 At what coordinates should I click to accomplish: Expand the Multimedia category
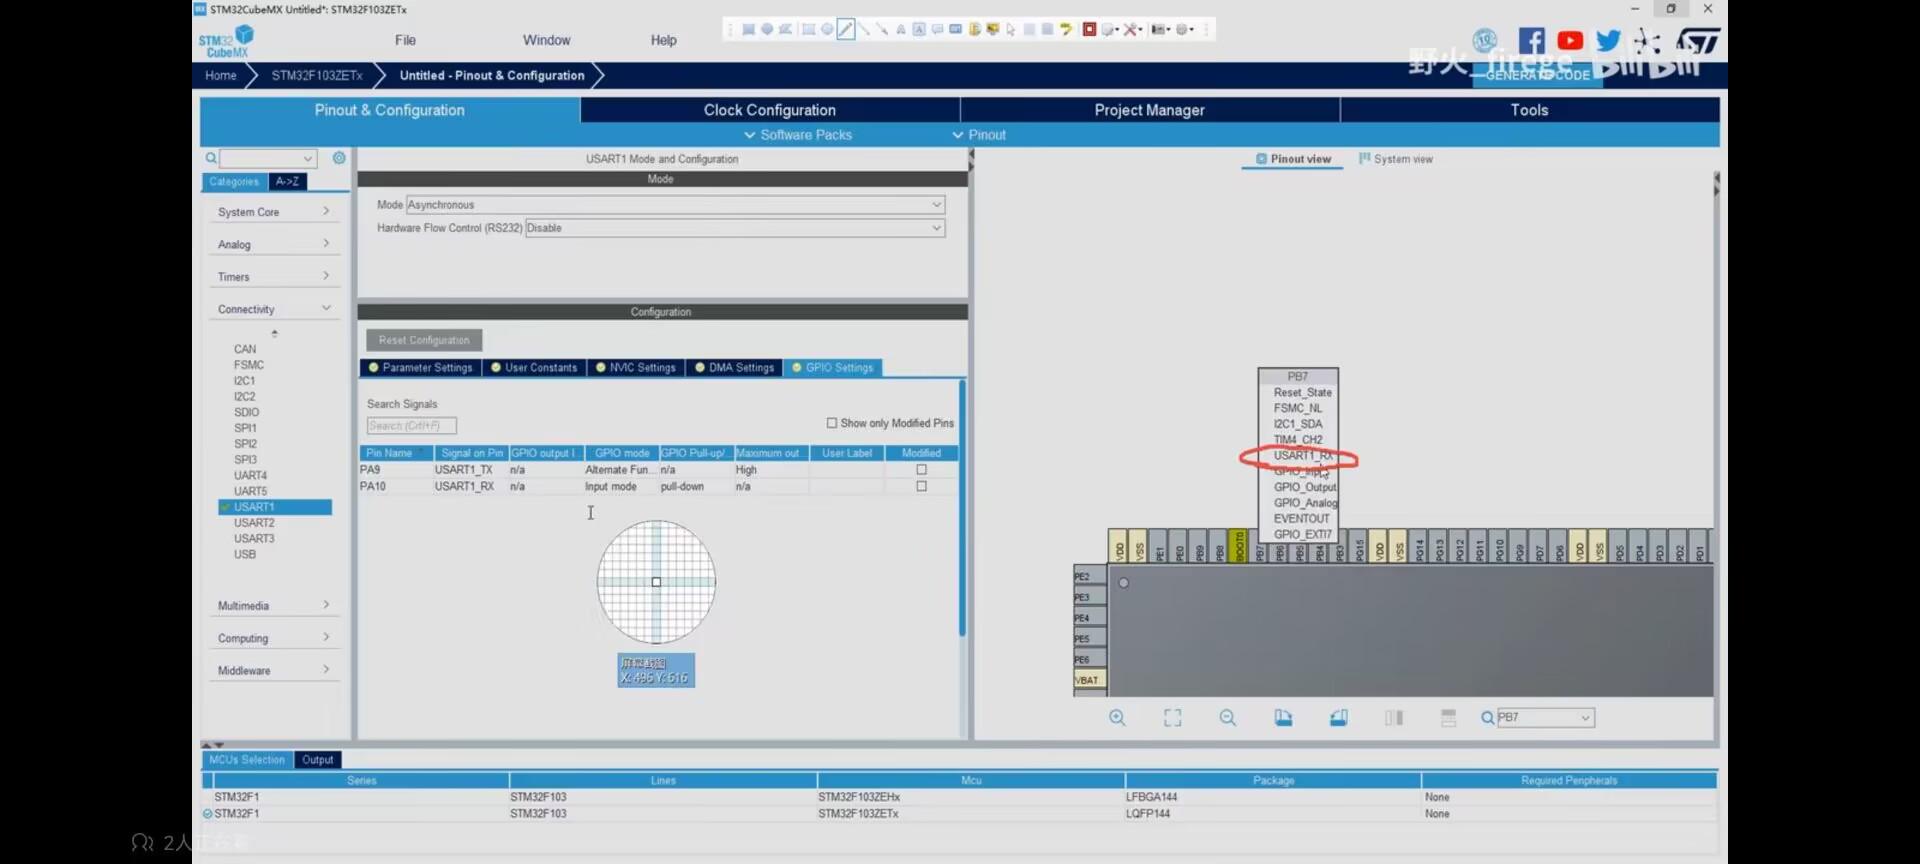coord(273,606)
